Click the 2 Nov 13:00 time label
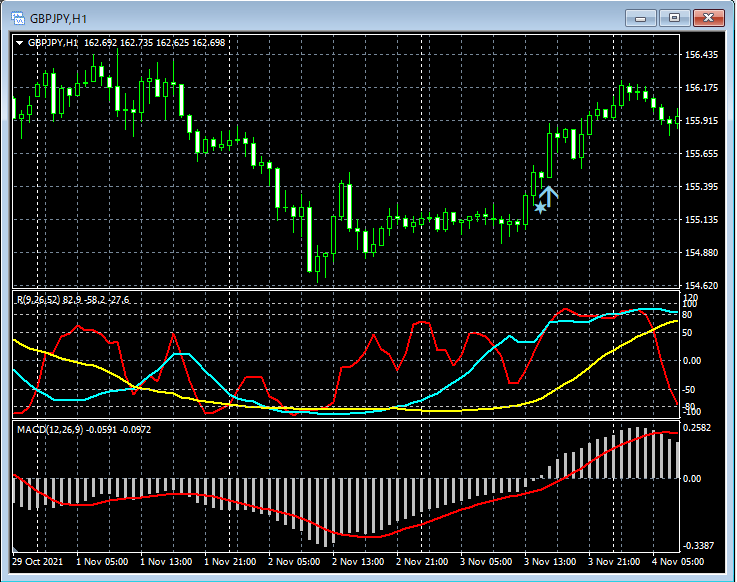Screen dimensions: 737x582 click(x=358, y=562)
